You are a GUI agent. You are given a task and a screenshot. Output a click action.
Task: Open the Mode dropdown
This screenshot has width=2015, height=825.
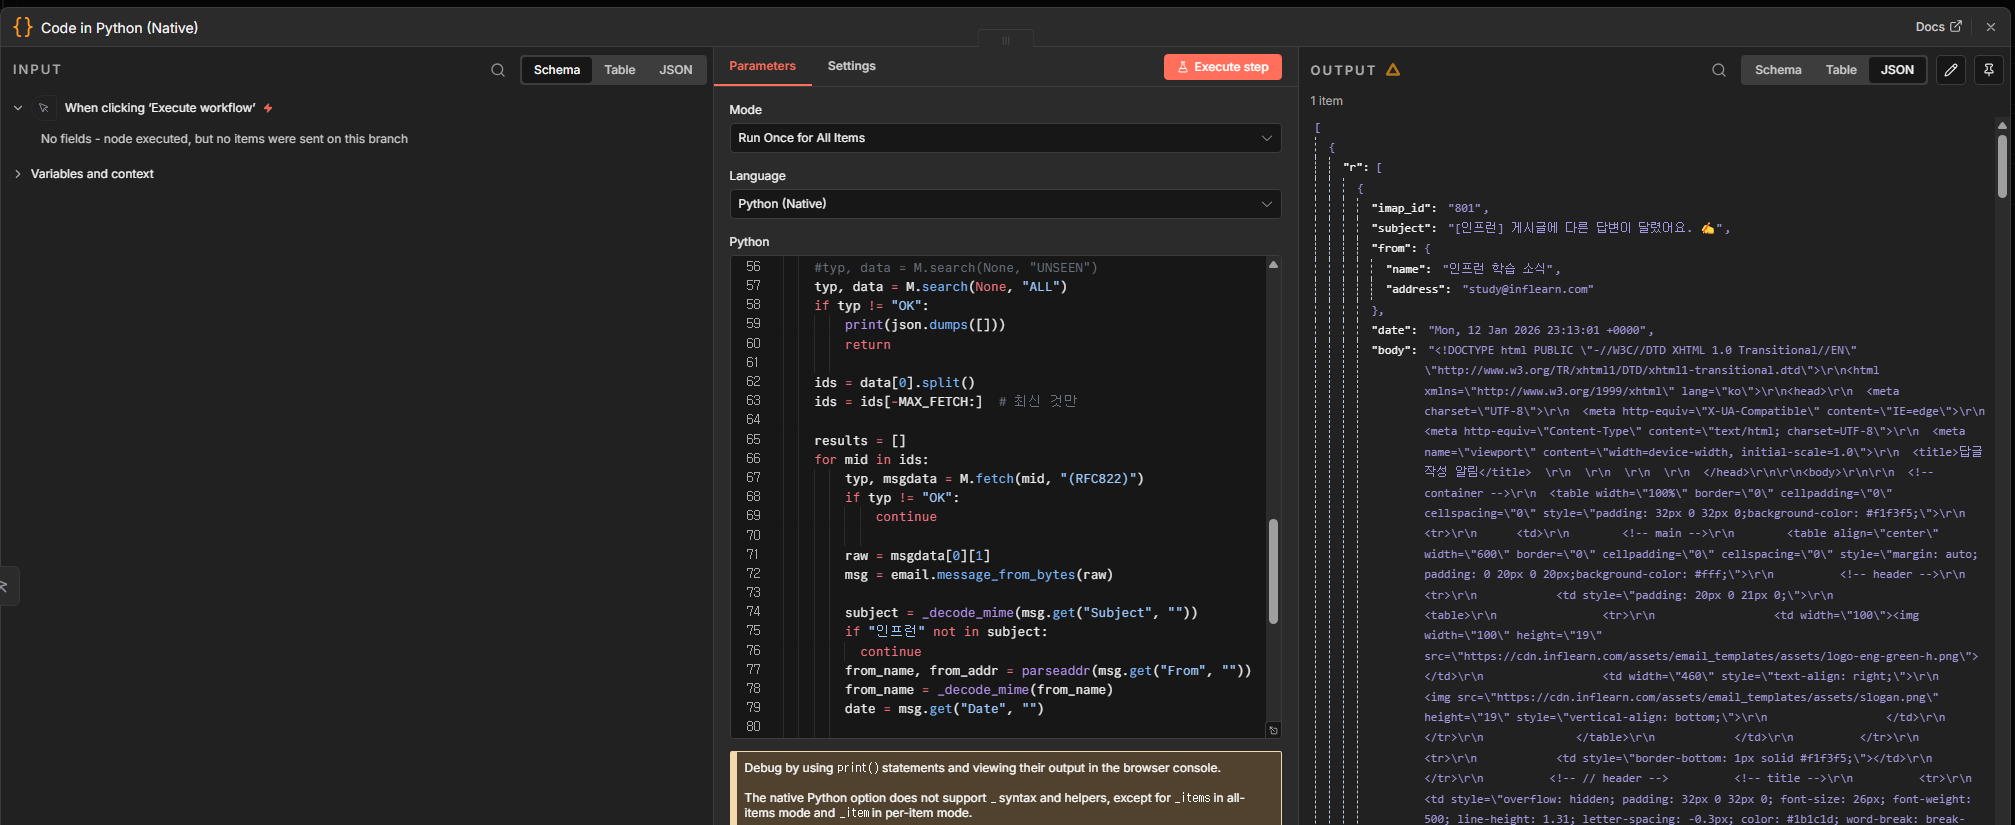click(x=1004, y=138)
